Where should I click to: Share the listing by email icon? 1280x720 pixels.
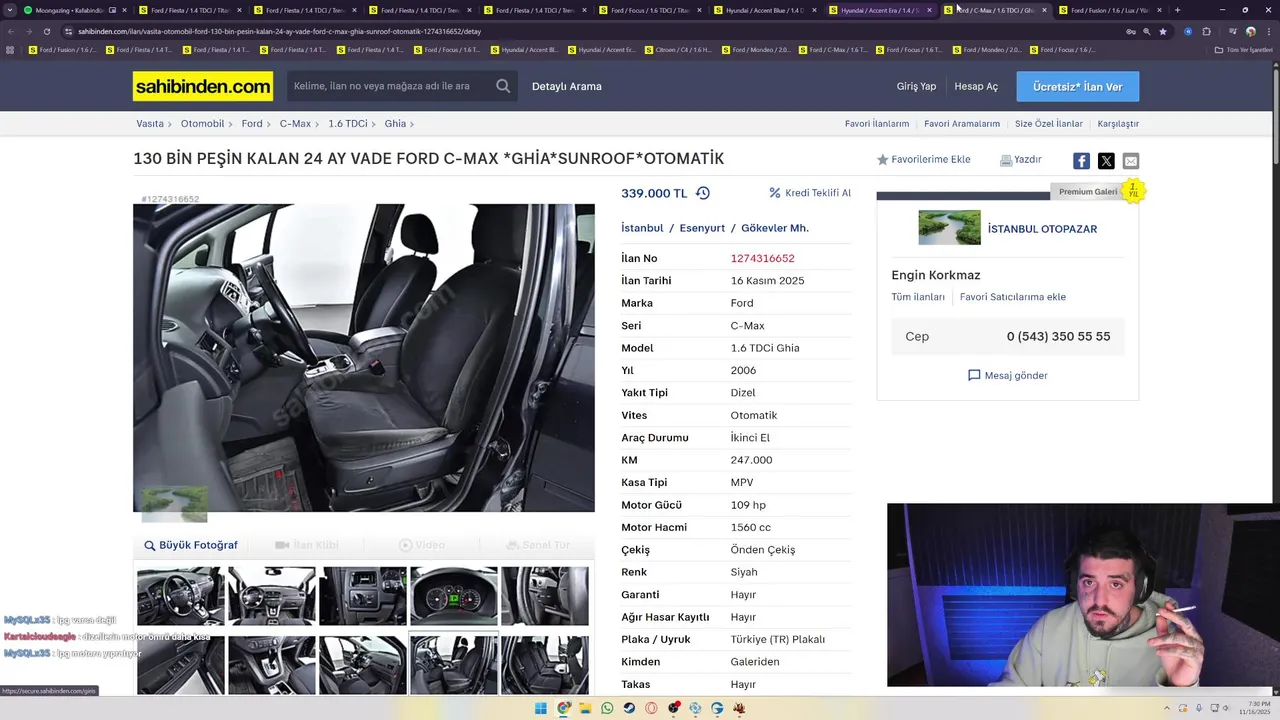[1131, 161]
